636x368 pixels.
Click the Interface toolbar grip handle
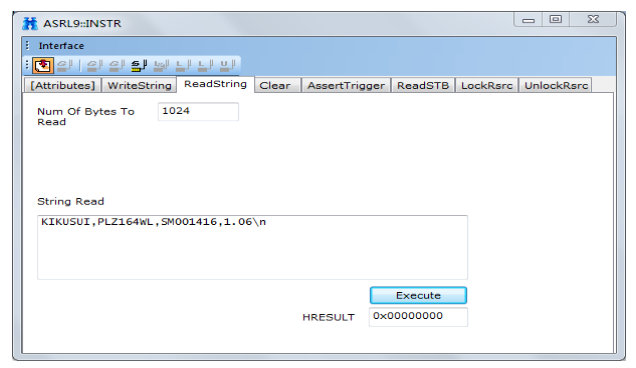(27, 45)
